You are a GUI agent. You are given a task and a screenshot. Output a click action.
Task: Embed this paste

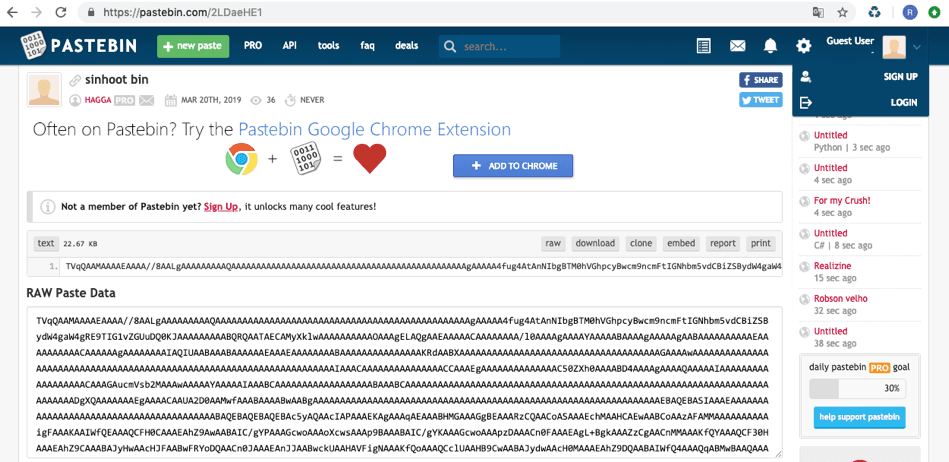(681, 243)
